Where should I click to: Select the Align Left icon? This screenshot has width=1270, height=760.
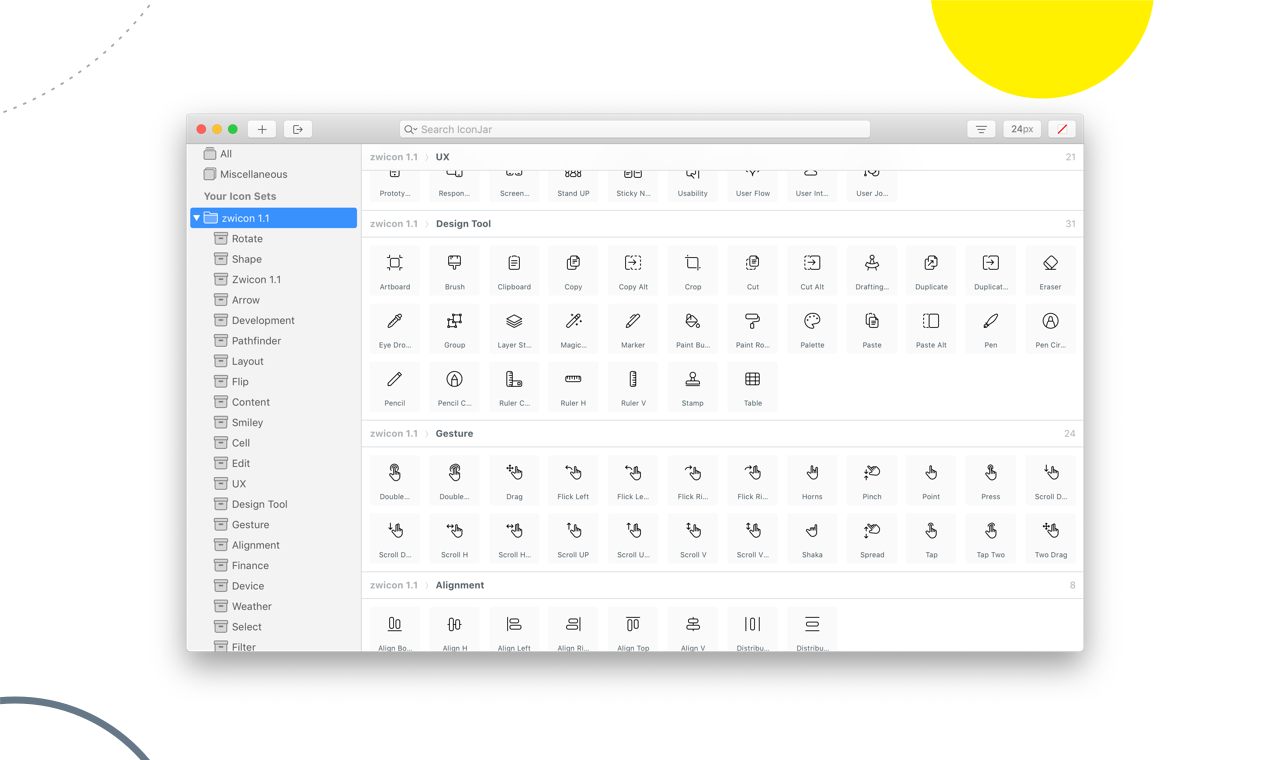(x=514, y=630)
